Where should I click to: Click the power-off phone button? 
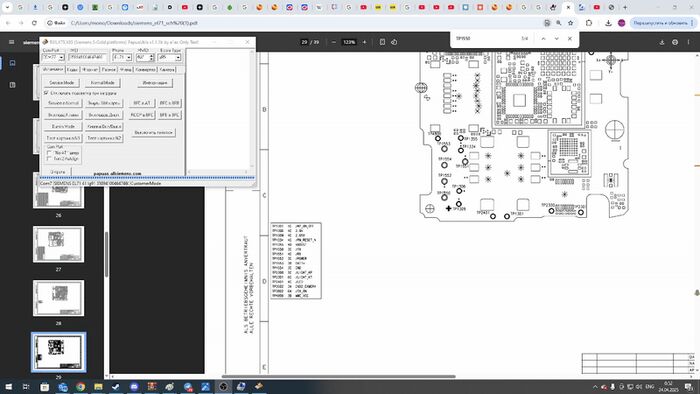tap(154, 133)
